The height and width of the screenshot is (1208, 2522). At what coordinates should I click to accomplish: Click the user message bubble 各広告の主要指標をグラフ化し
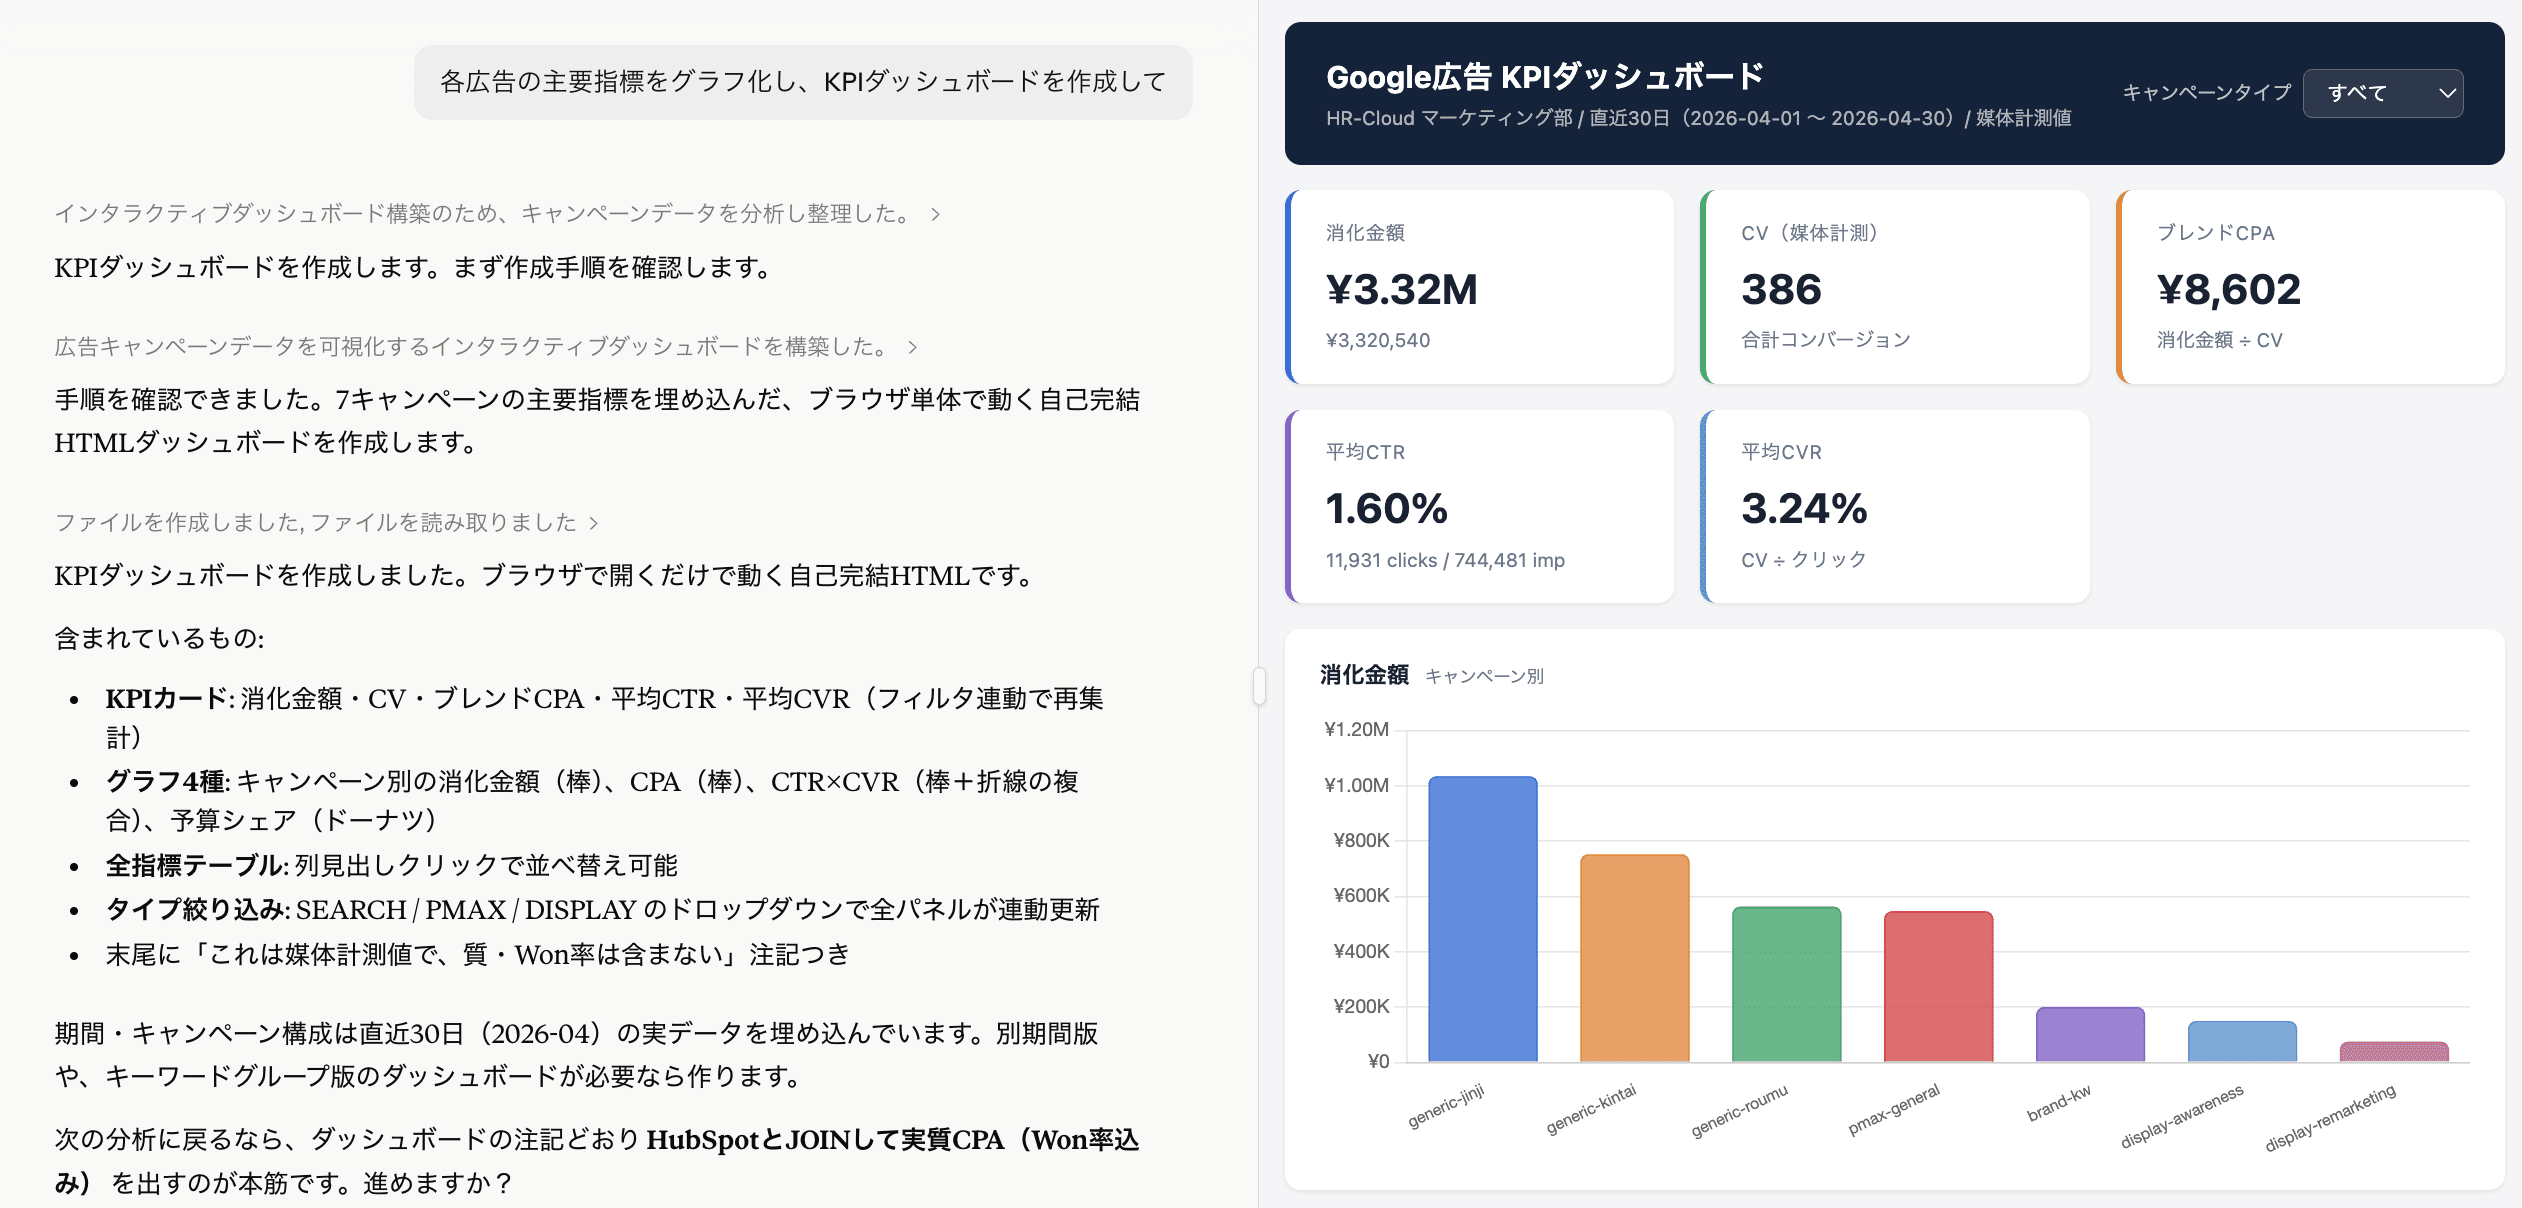[x=803, y=82]
